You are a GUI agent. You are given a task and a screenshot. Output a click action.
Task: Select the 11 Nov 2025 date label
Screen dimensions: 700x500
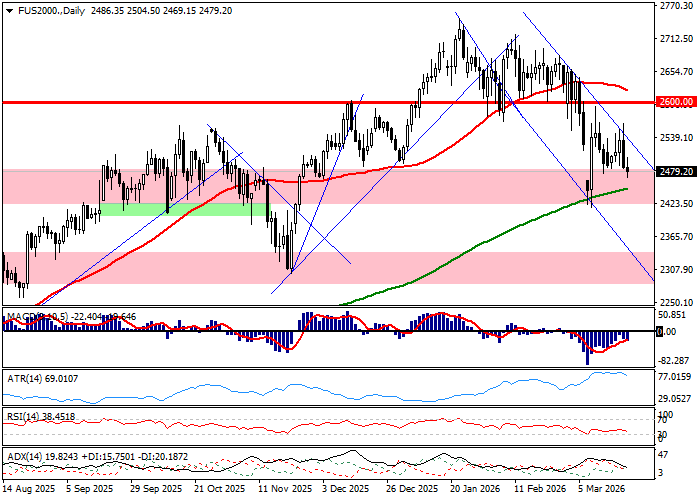click(x=279, y=490)
